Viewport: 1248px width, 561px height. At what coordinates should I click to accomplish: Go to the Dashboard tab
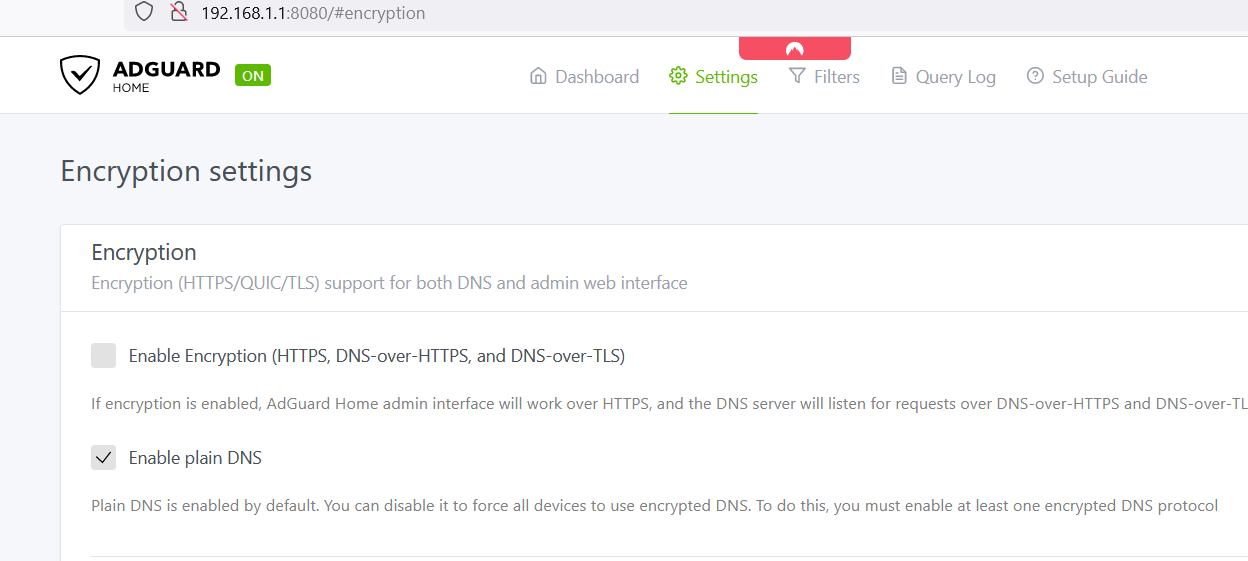(584, 76)
